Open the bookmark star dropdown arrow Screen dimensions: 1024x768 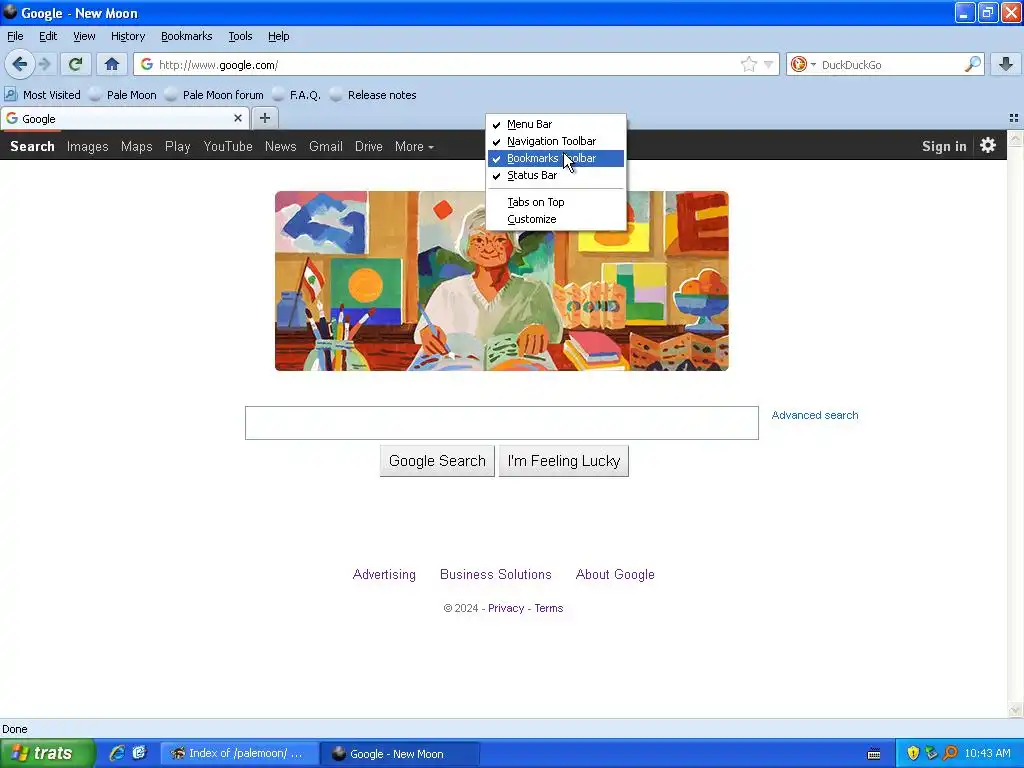pyautogui.click(x=768, y=65)
